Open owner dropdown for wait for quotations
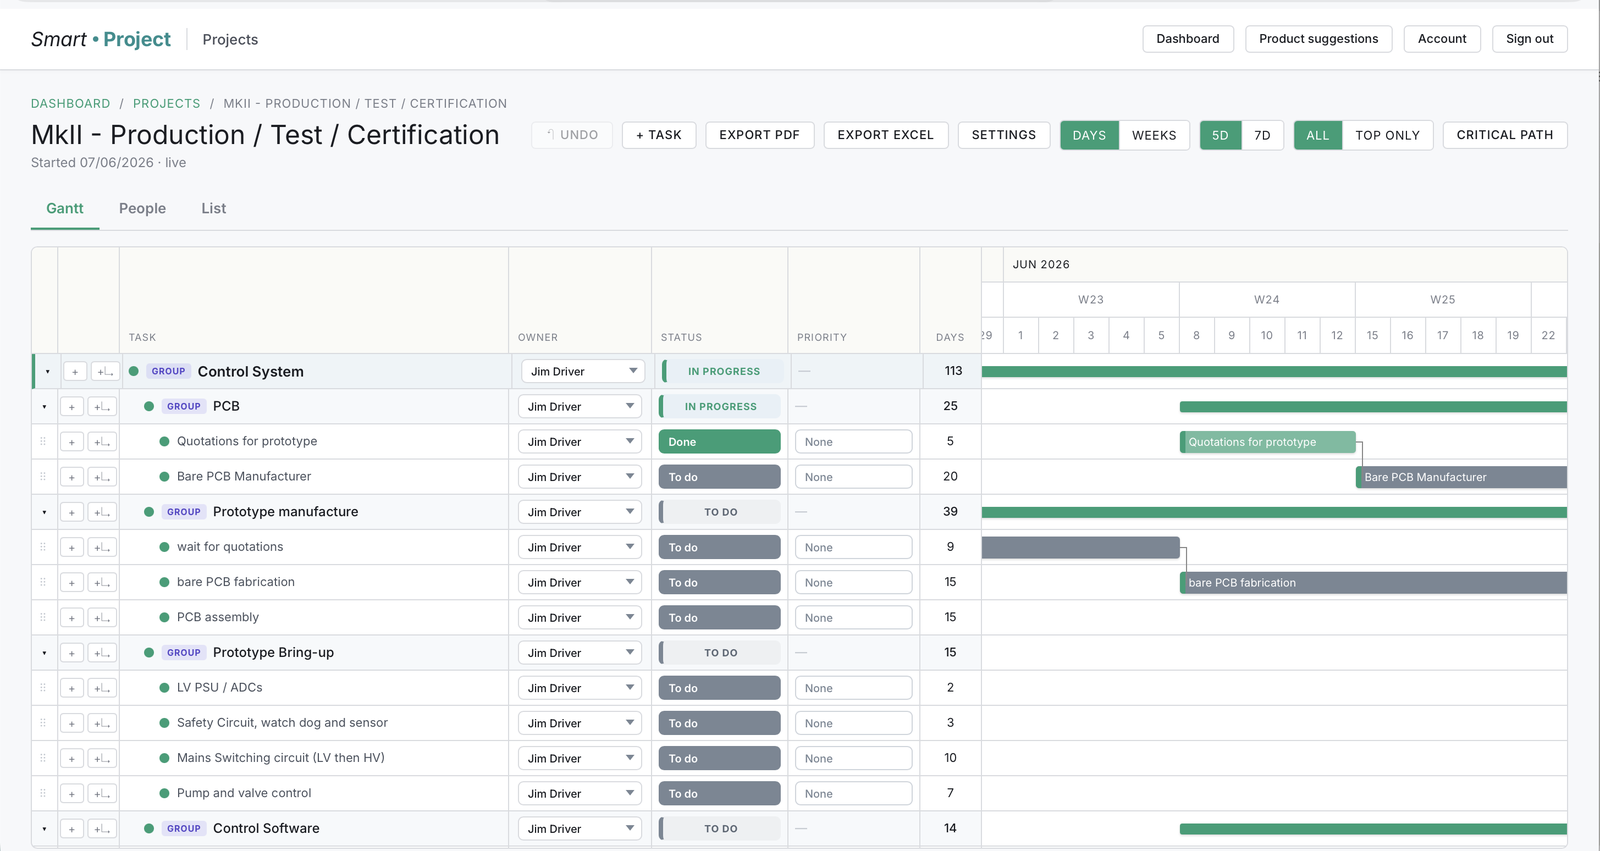The height and width of the screenshot is (851, 1600). [x=580, y=548]
